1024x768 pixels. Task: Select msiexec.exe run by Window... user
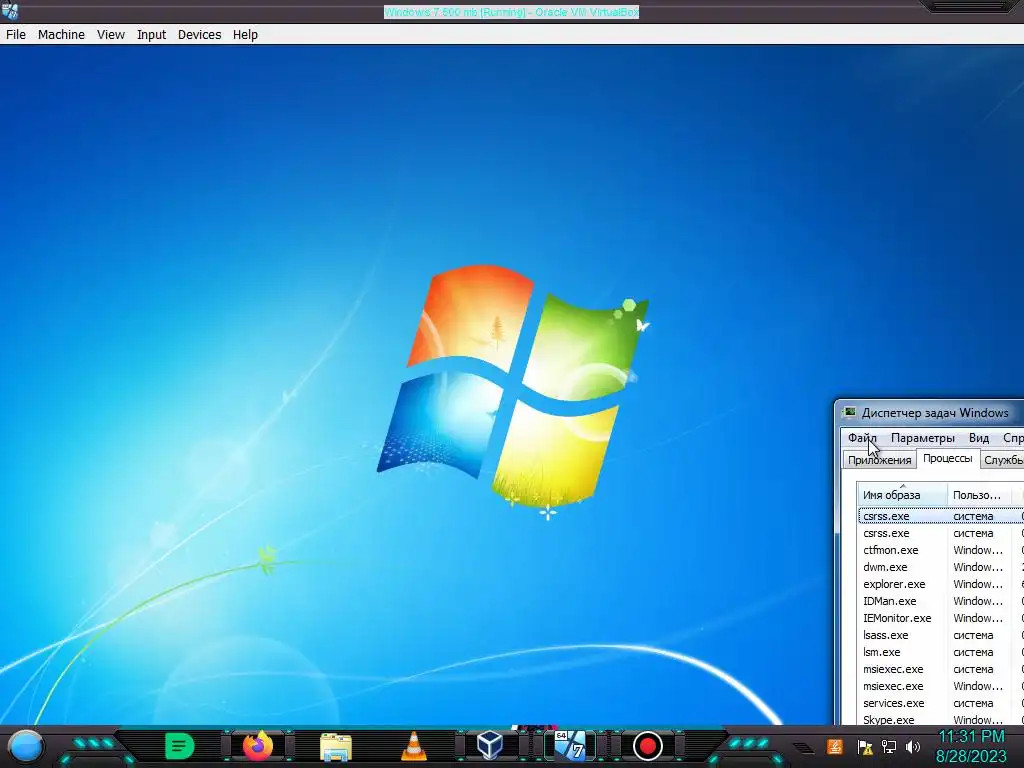[x=941, y=686]
